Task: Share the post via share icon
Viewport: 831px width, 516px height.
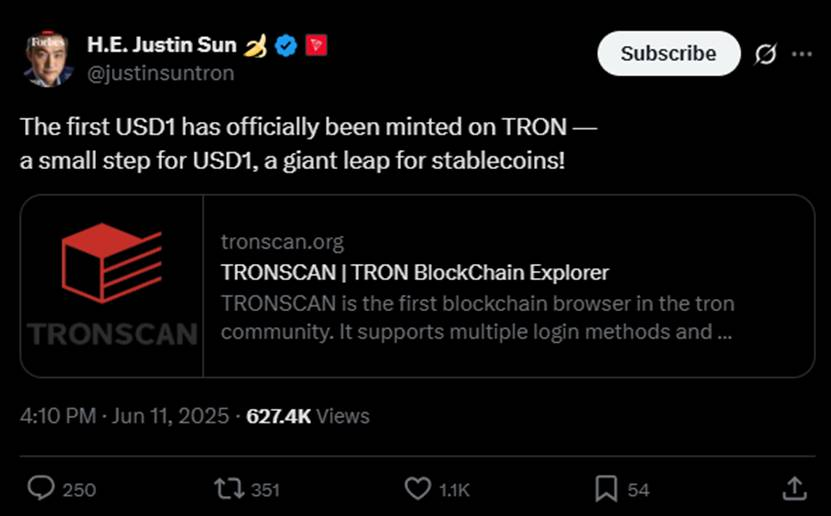Action: (x=794, y=488)
